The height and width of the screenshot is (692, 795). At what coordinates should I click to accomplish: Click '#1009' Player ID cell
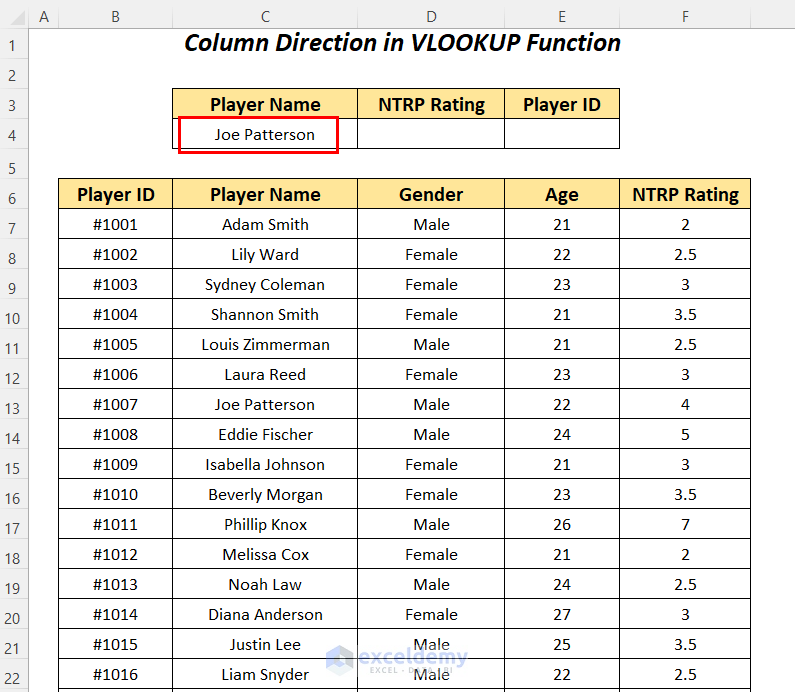click(x=116, y=464)
